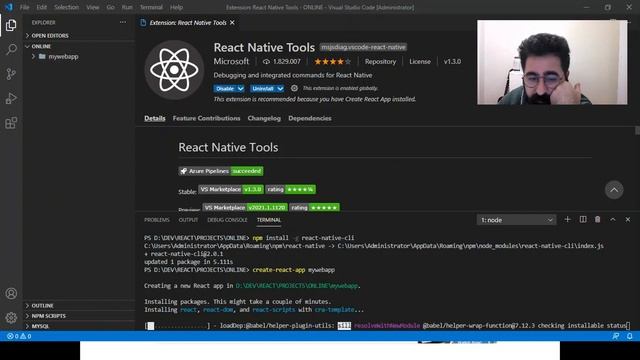Viewport: 640px width, 360px height.
Task: Click the webcam video overlay
Action: coord(552,62)
